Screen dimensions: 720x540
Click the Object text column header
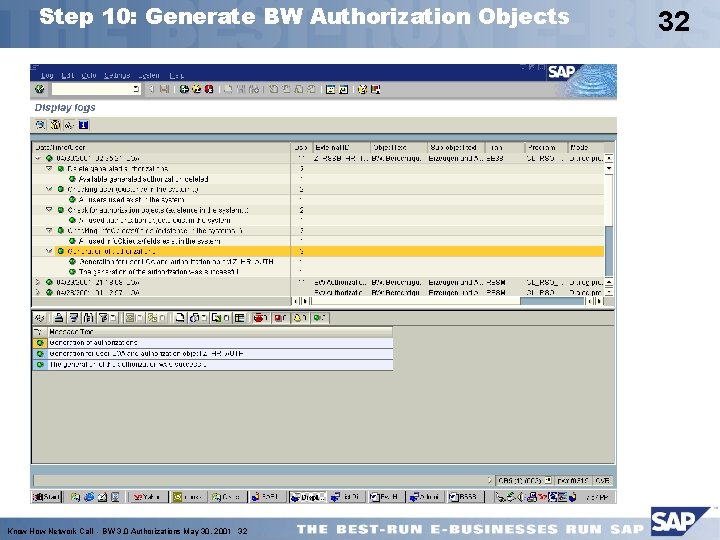[399, 147]
